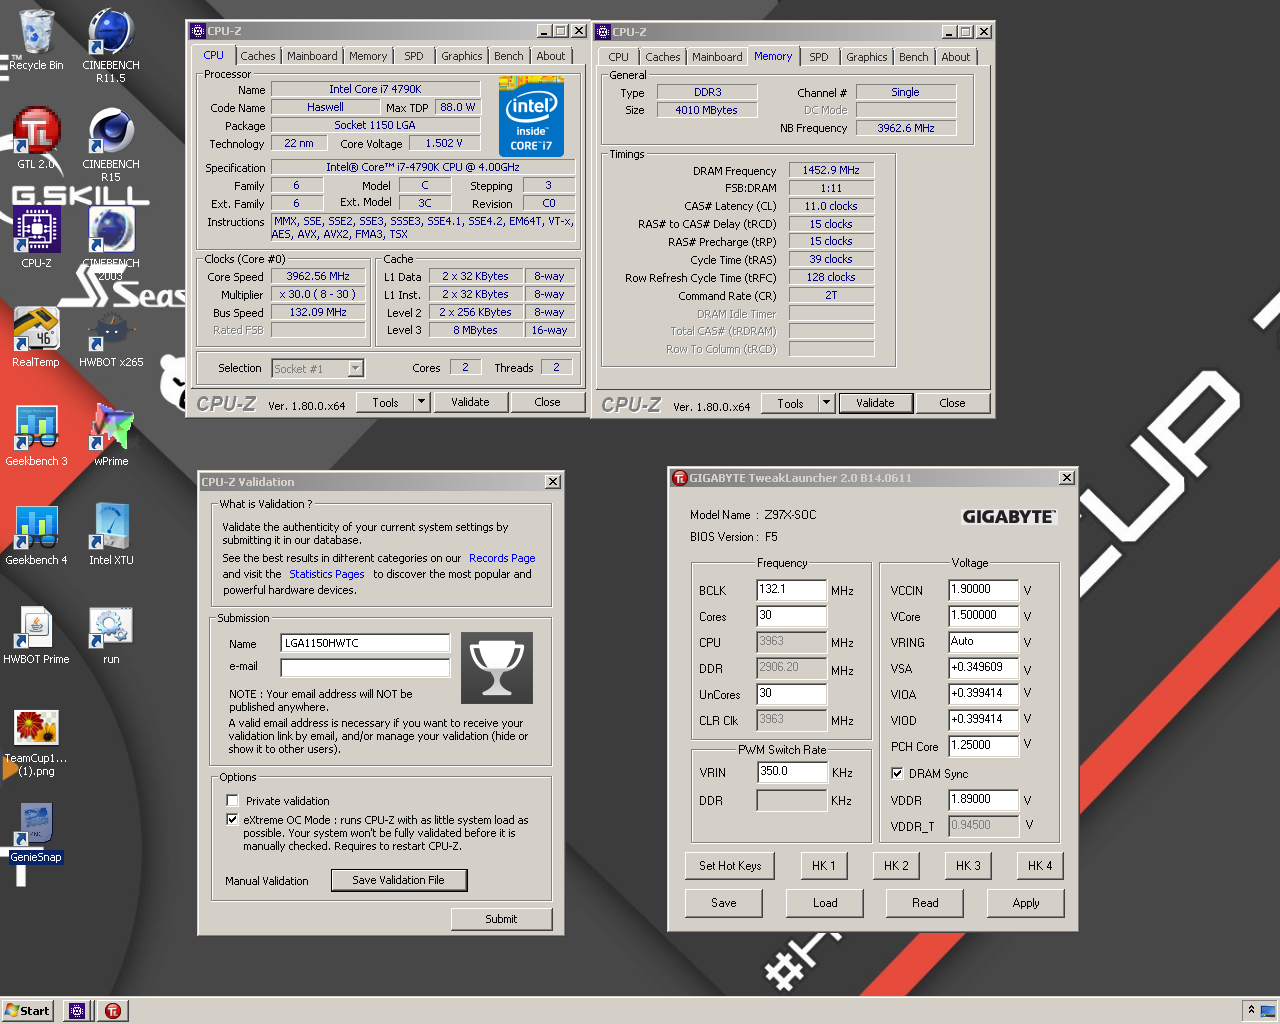Open the GTL 2.0 desktop icon

pyautogui.click(x=36, y=139)
